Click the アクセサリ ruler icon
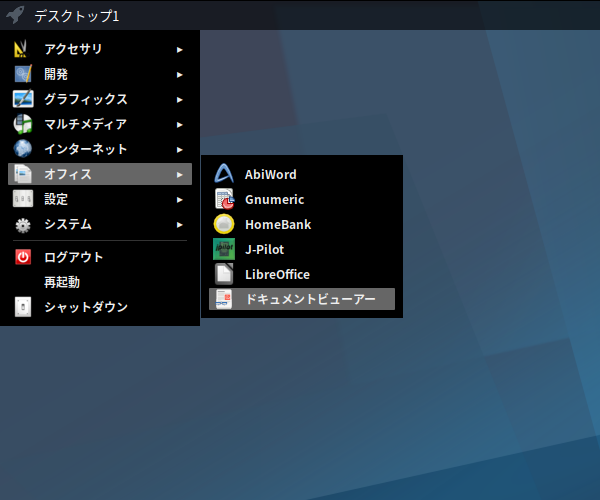600x500 pixels. pos(21,49)
